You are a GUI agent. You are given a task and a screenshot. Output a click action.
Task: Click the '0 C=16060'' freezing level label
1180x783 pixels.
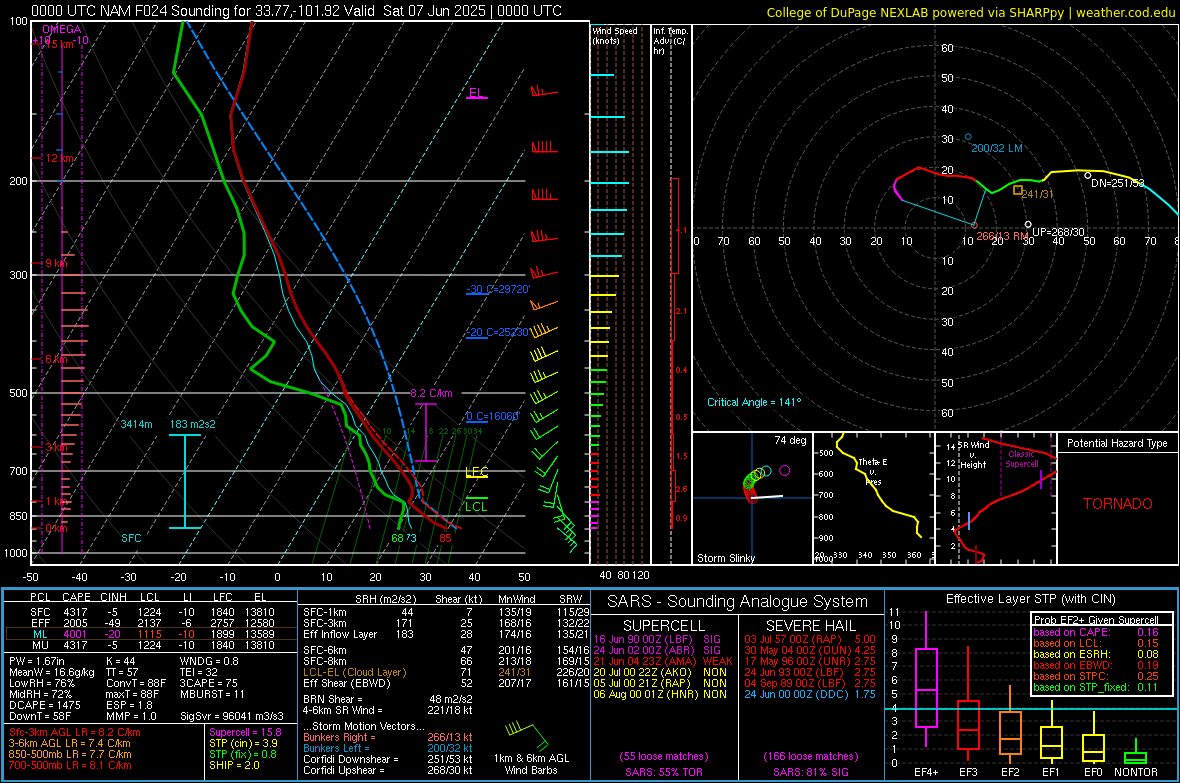pyautogui.click(x=492, y=416)
